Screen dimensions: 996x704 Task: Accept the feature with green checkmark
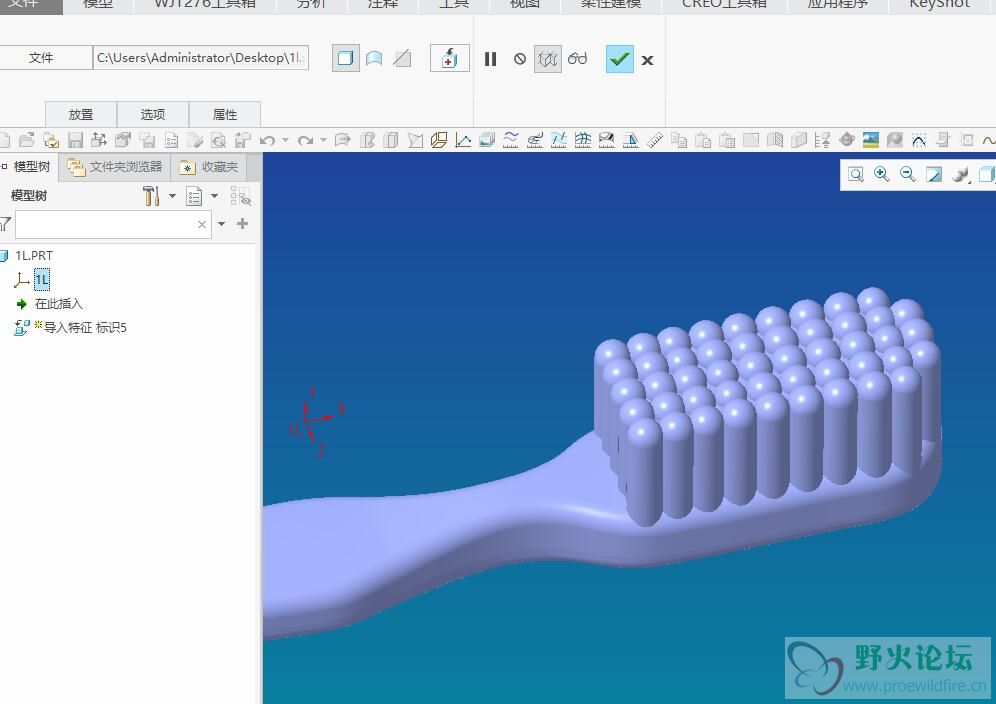pyautogui.click(x=619, y=59)
